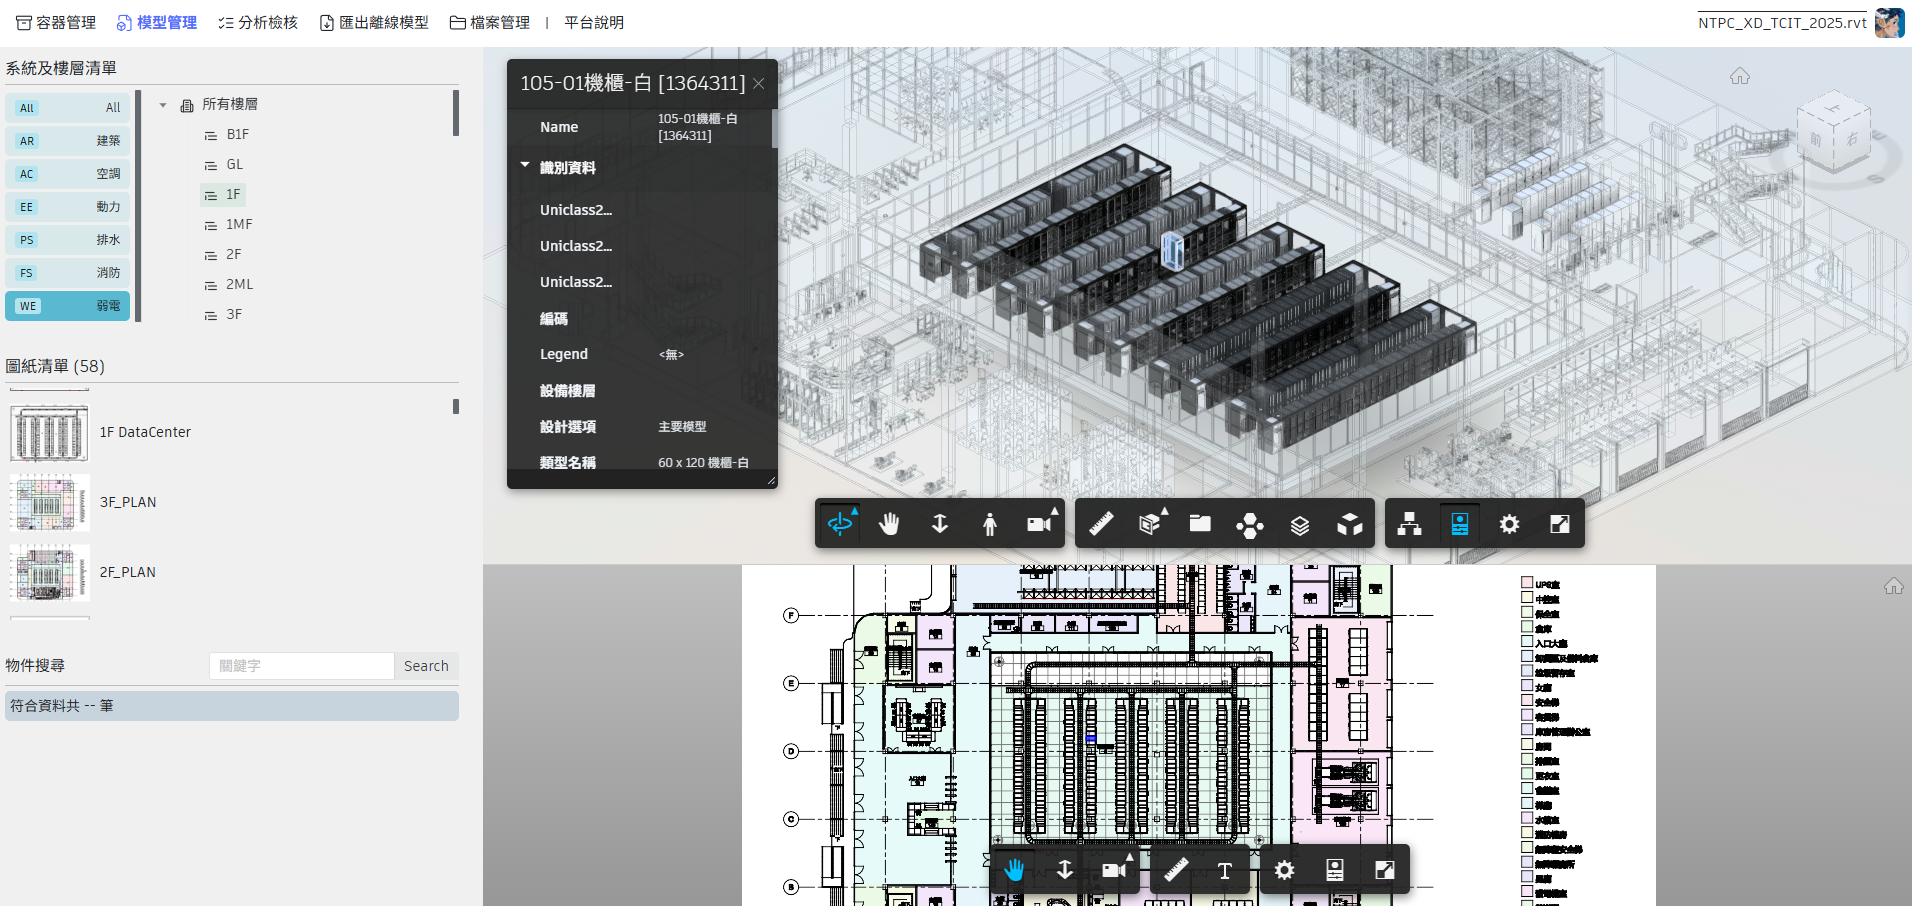
Task: Select the first-person walk tool
Action: pyautogui.click(x=989, y=523)
